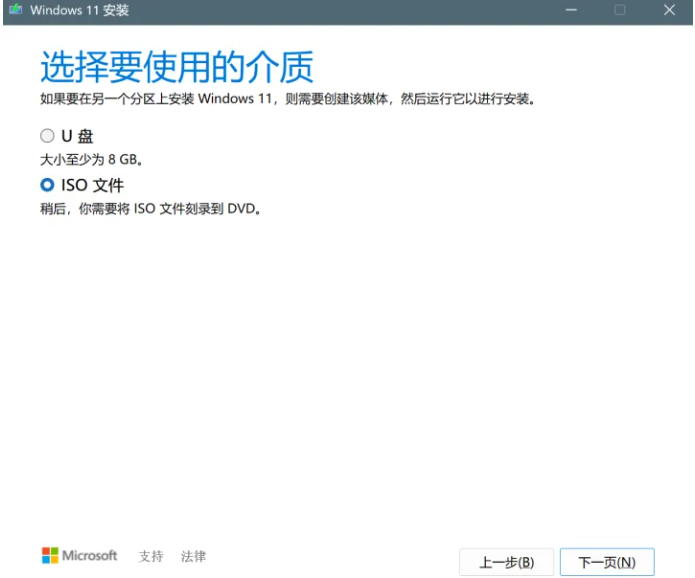Close the Windows 11 安装 window
The height and width of the screenshot is (578, 695).
669,10
